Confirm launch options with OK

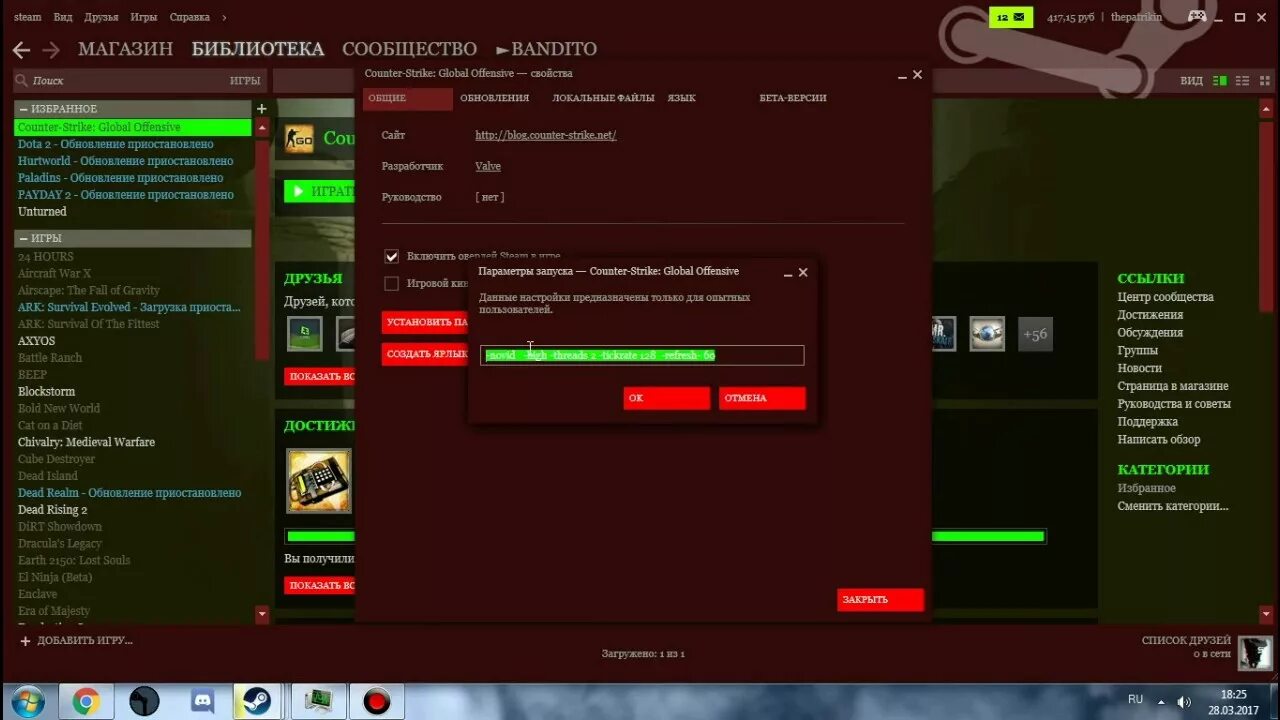[x=666, y=398]
